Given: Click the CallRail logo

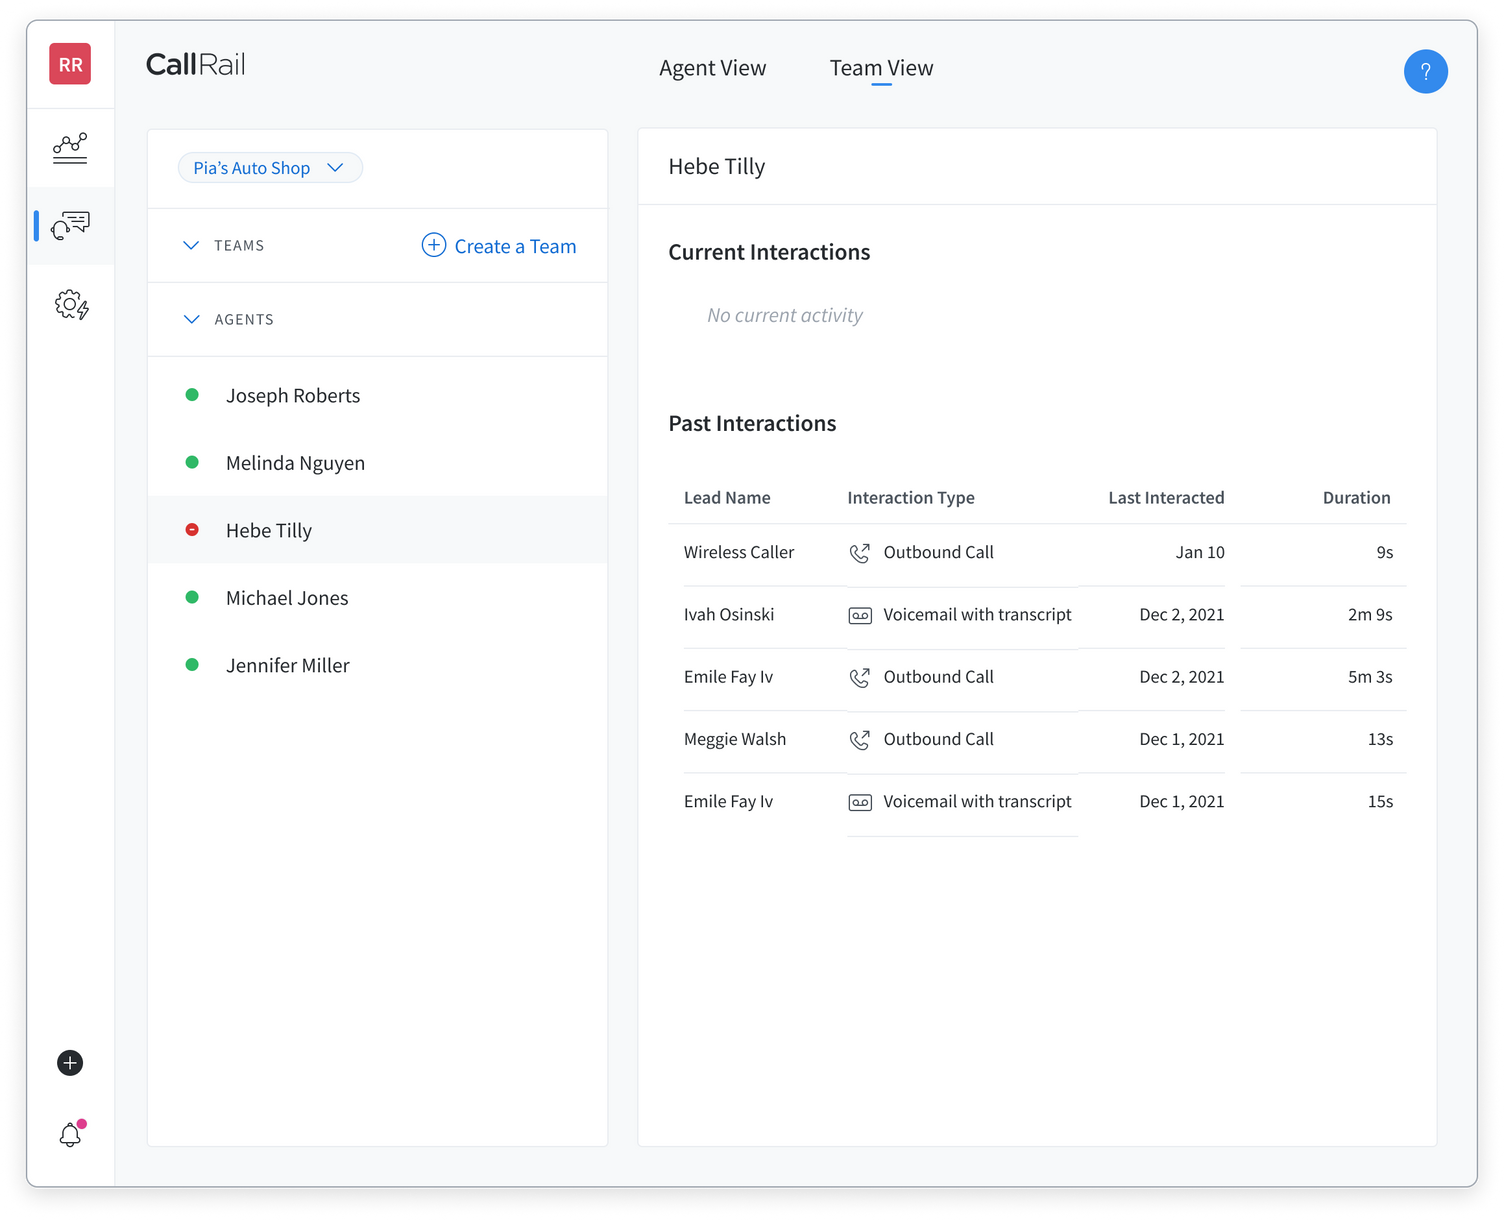Looking at the screenshot, I should click(195, 65).
